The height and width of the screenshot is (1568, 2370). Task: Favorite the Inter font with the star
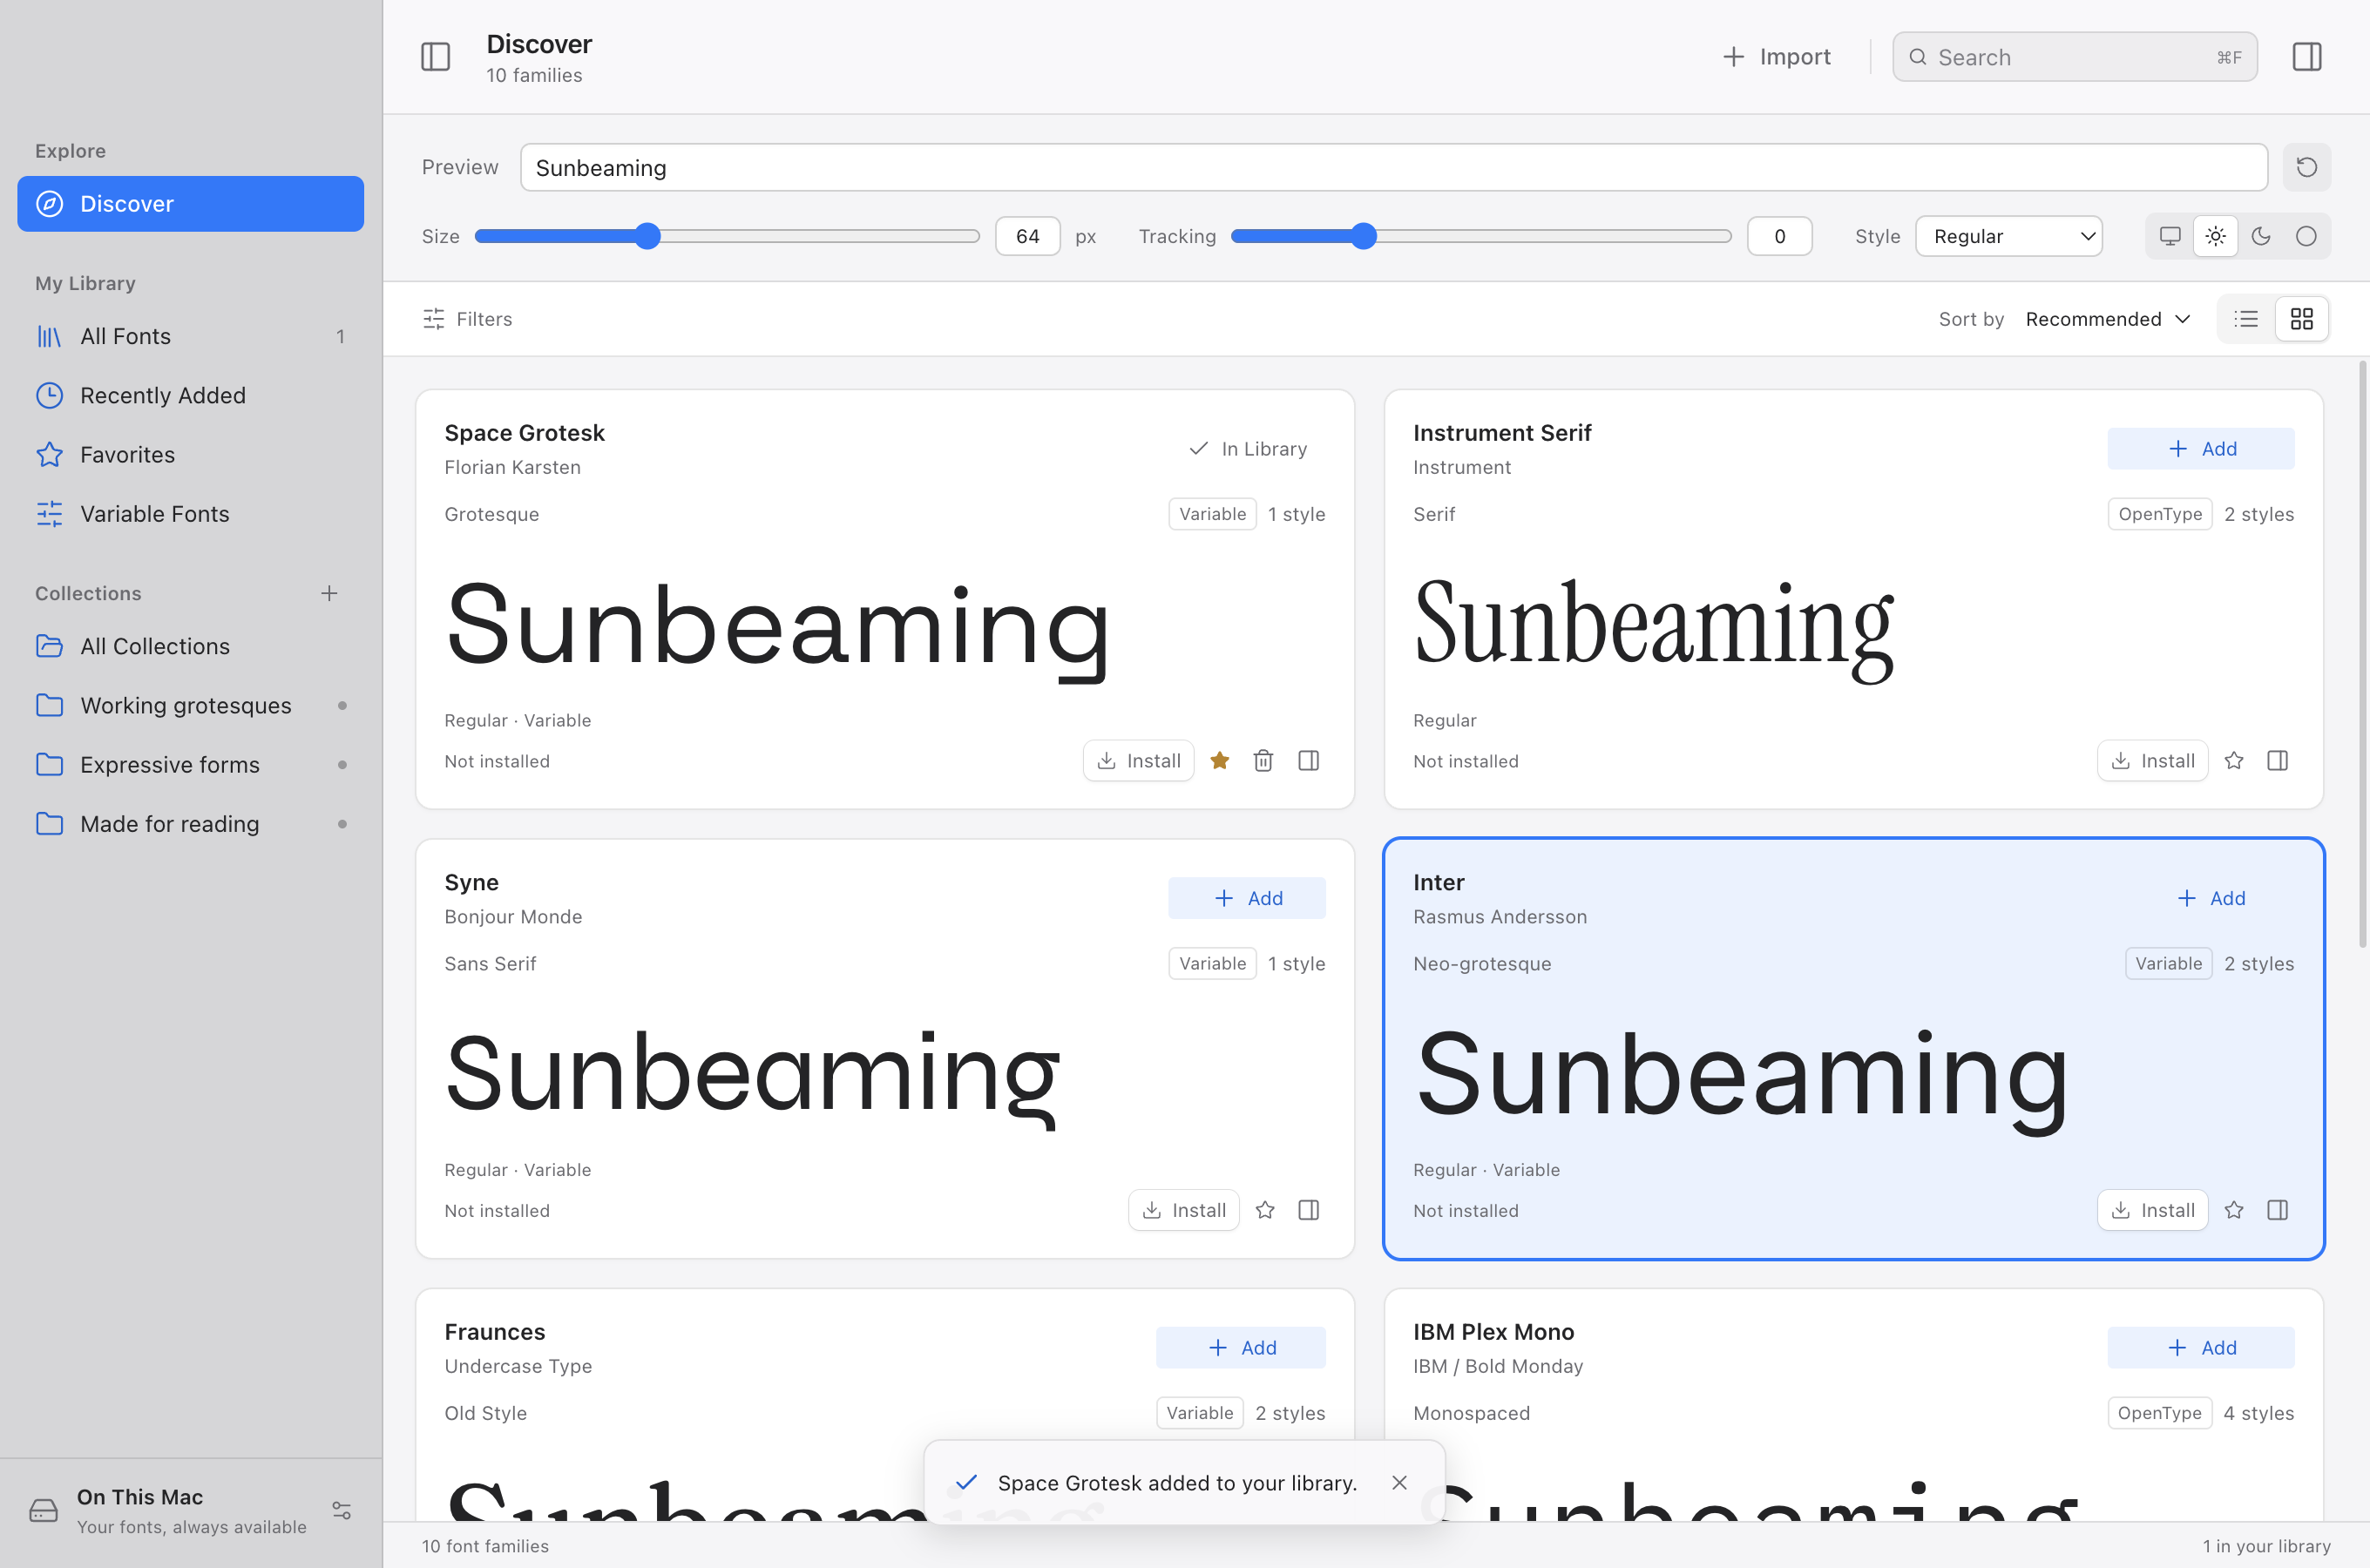click(2233, 1210)
